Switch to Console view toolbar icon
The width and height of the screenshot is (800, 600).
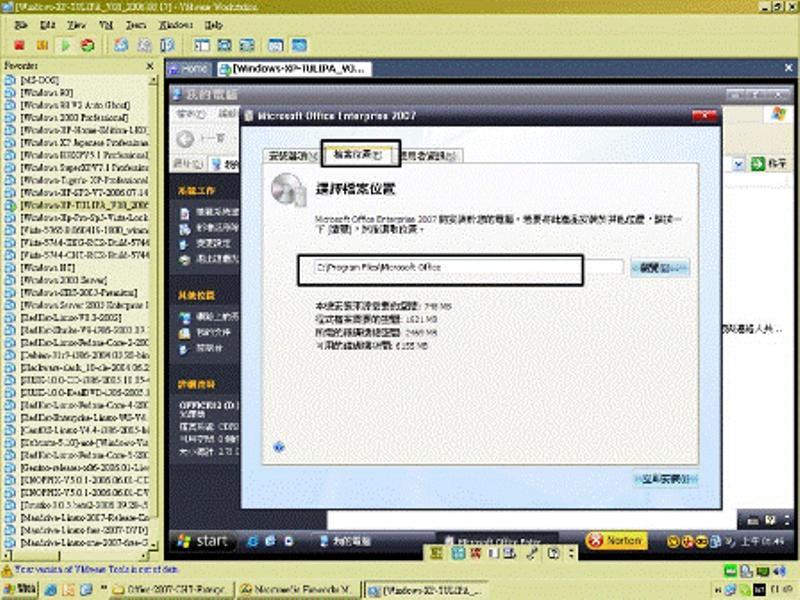coord(299,45)
